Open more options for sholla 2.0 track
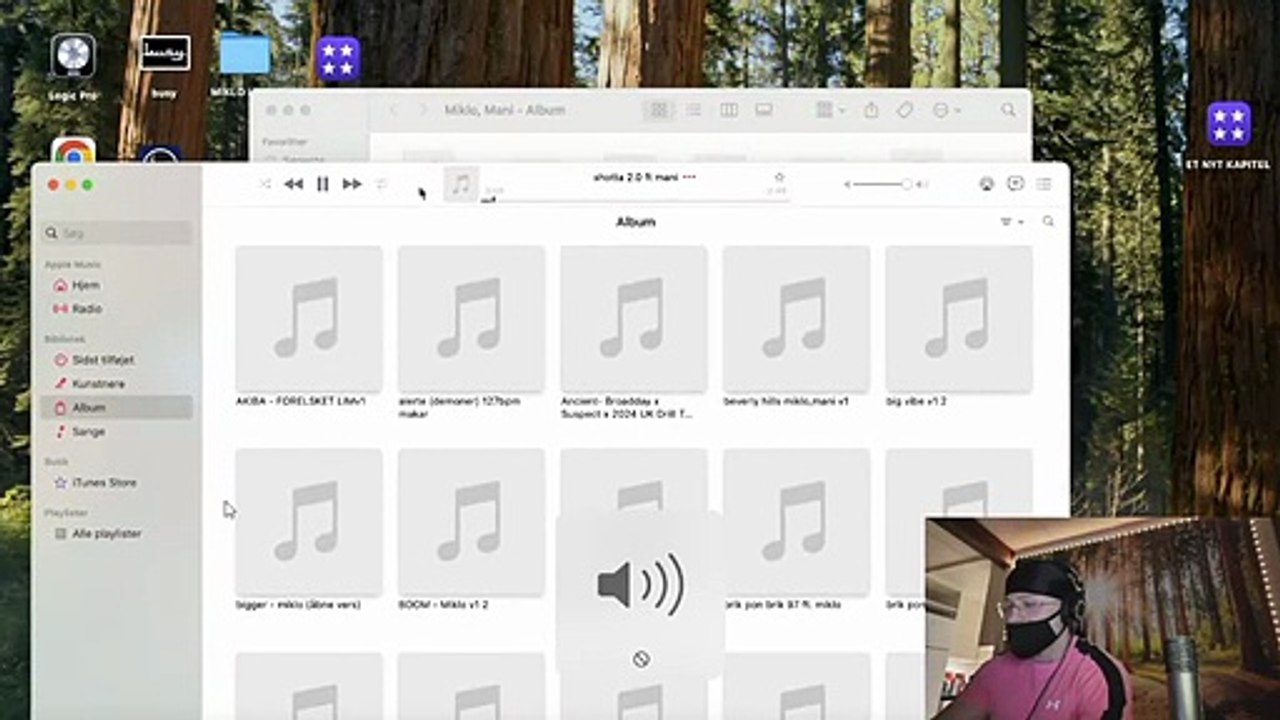Image resolution: width=1280 pixels, height=720 pixels. (x=689, y=177)
